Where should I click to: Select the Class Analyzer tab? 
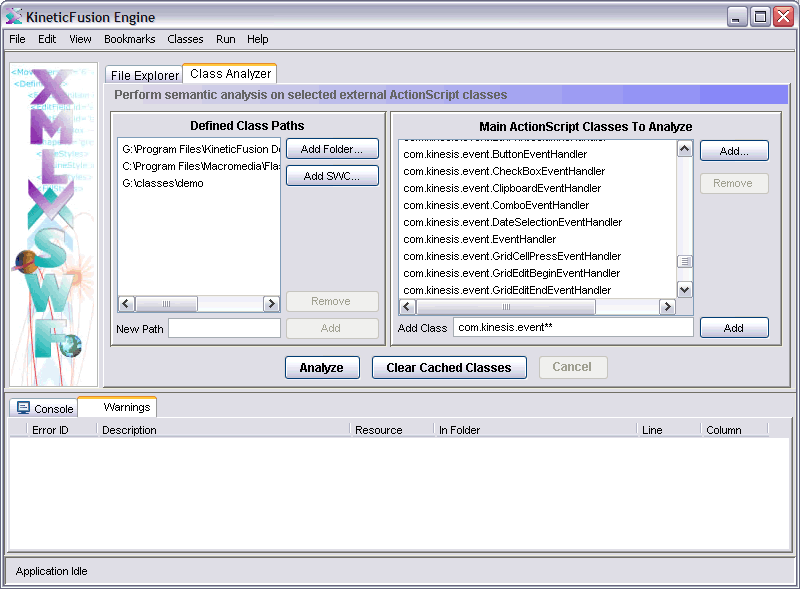(x=230, y=73)
